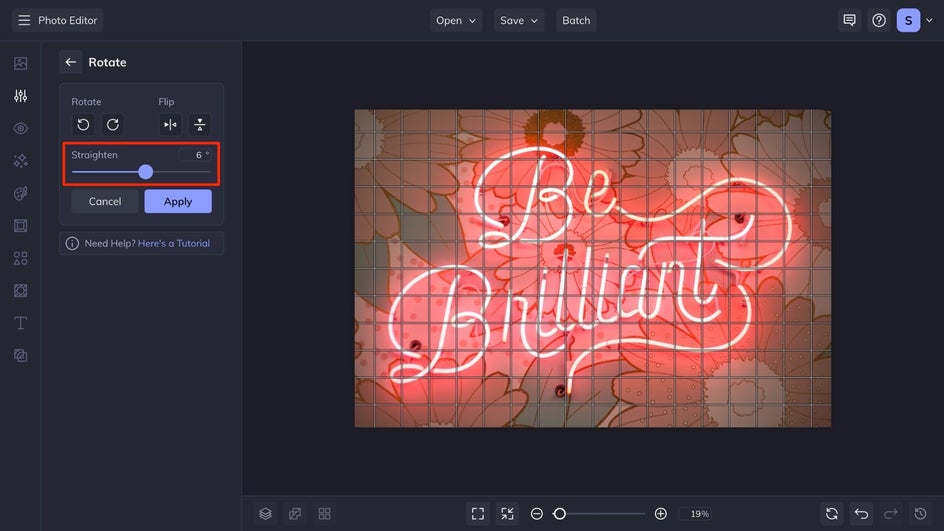Image resolution: width=944 pixels, height=531 pixels.
Task: Open the feedback chat icon
Action: [x=849, y=20]
